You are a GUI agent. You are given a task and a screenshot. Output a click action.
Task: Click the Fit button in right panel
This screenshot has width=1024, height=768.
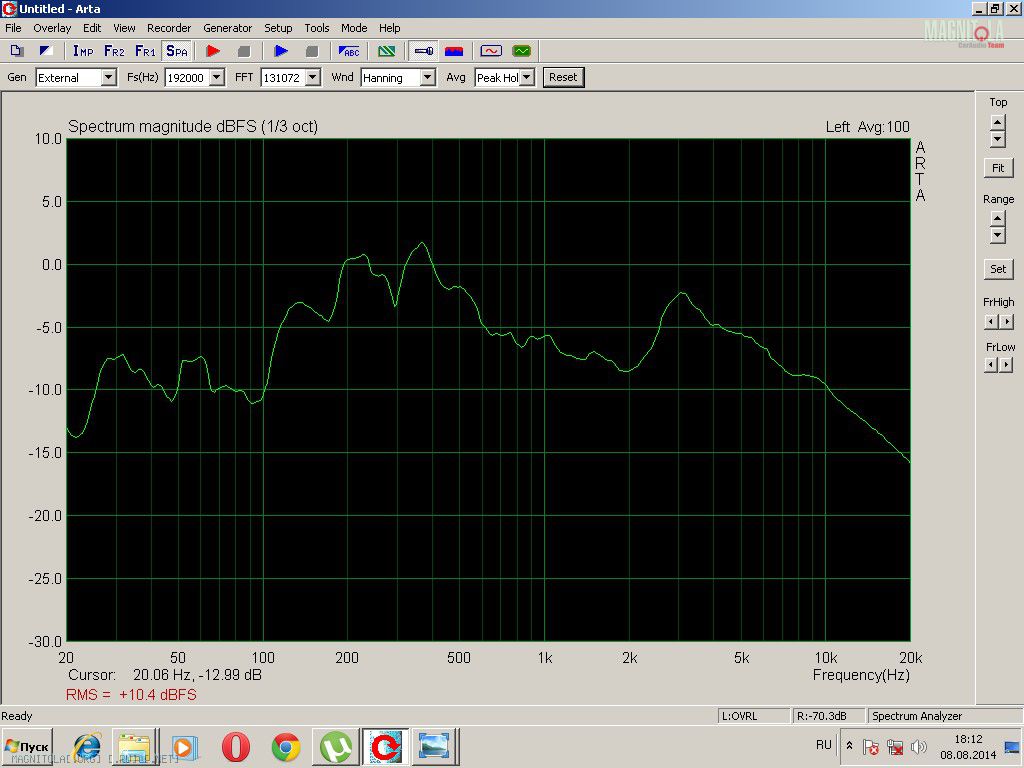click(x=998, y=168)
